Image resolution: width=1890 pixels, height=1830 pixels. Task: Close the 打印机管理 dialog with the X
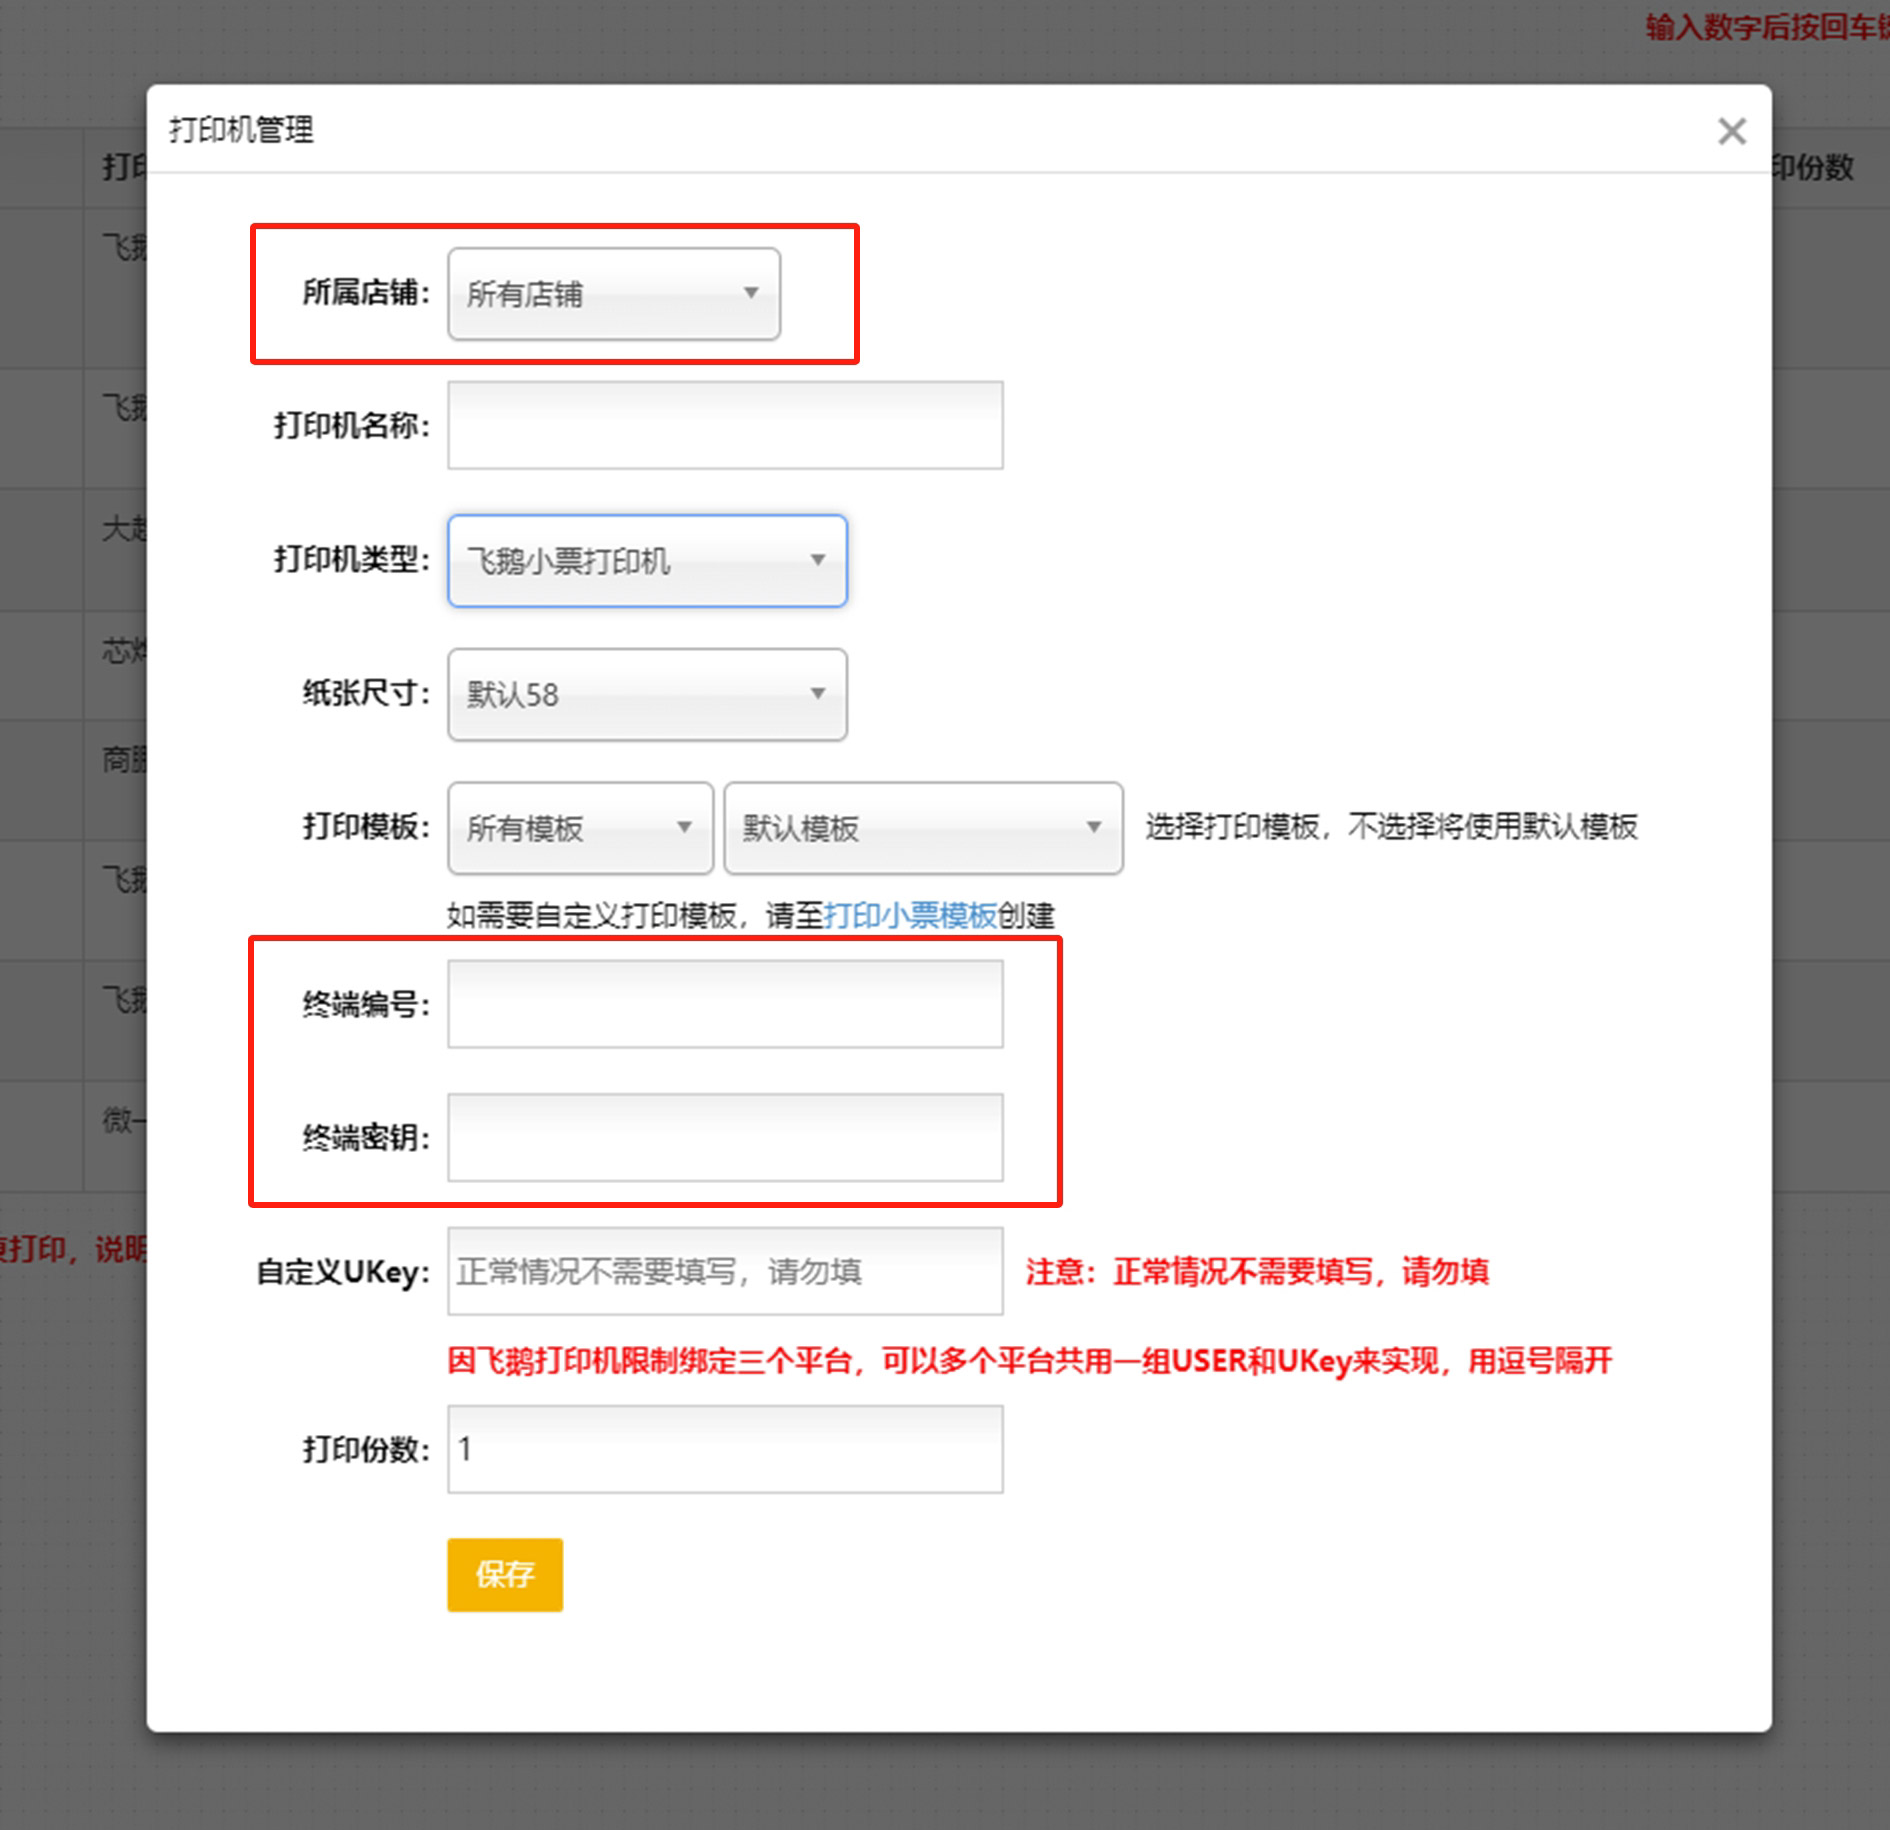point(1731,131)
